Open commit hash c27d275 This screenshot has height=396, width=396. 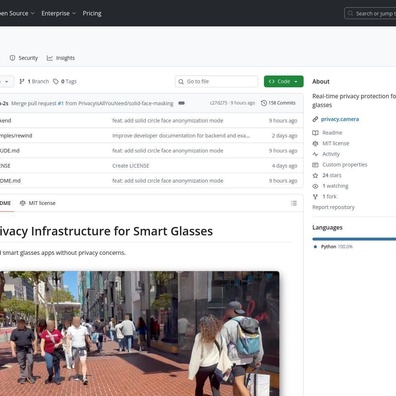tap(218, 103)
